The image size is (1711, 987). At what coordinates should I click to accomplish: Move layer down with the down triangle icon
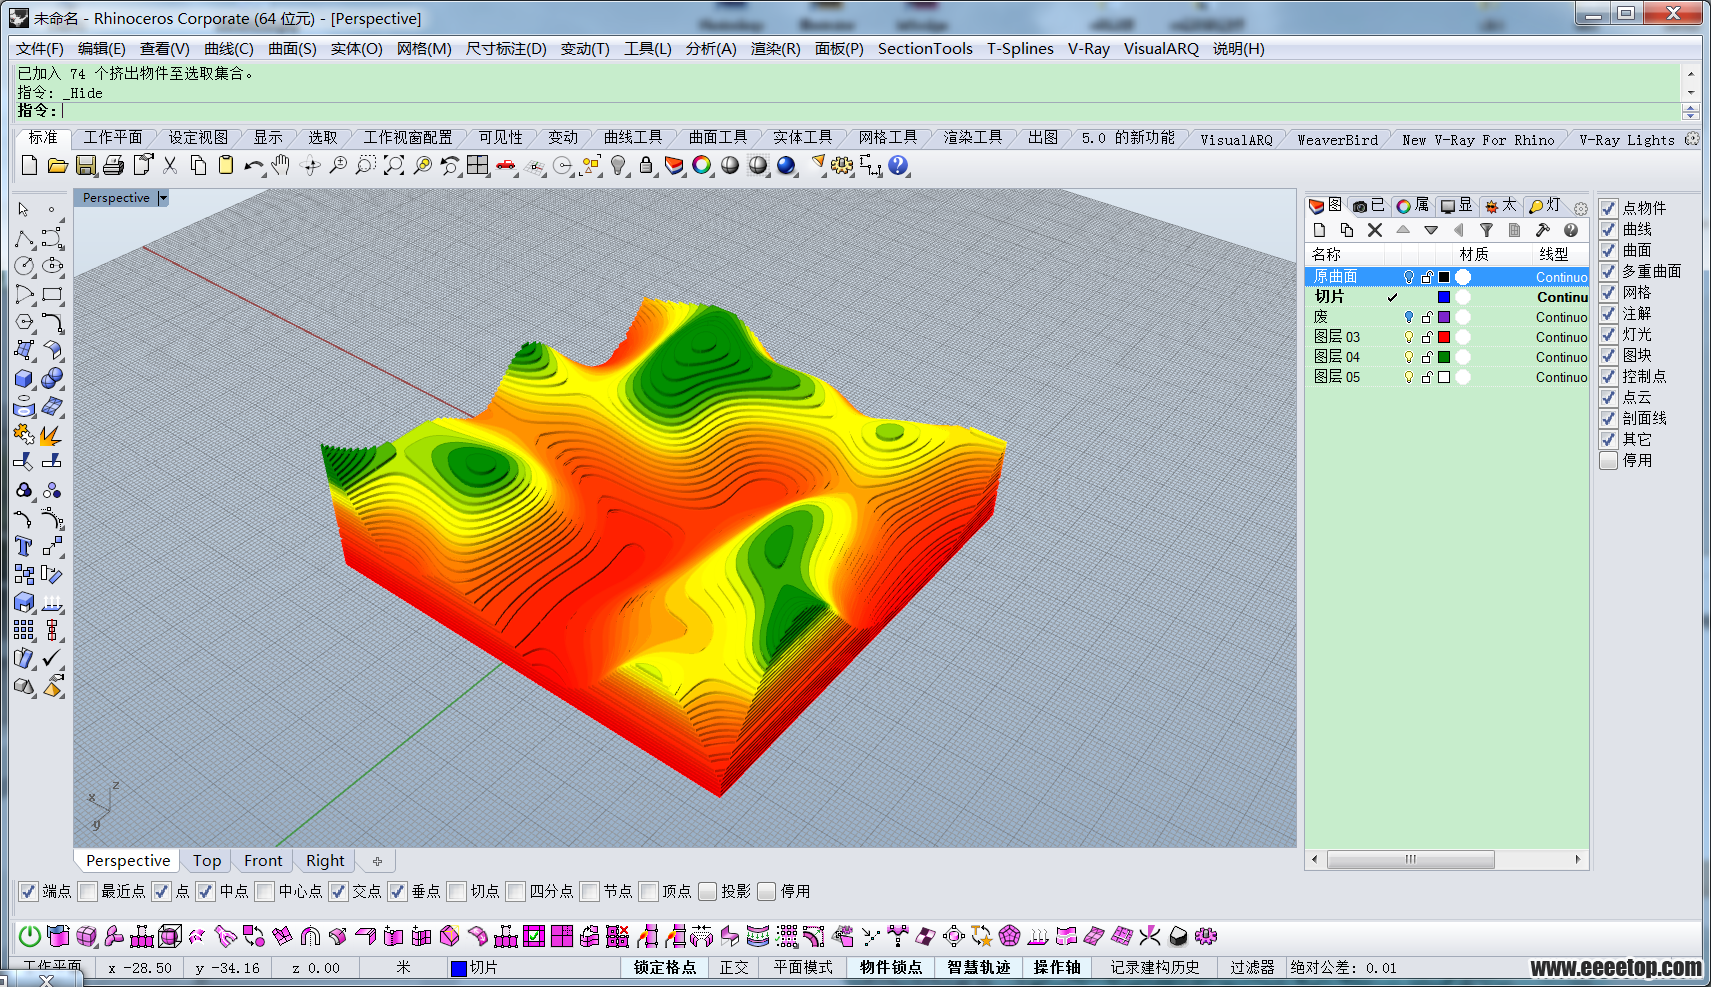point(1431,230)
